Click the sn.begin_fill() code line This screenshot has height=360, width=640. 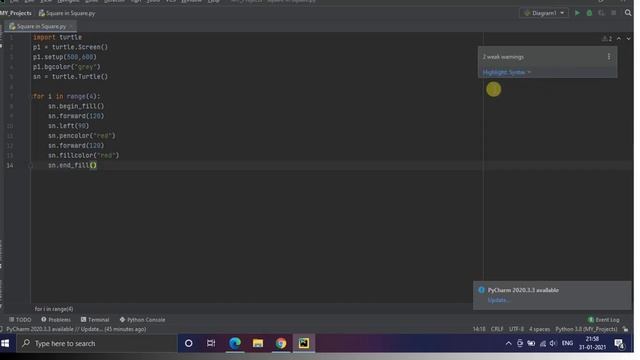click(x=76, y=106)
